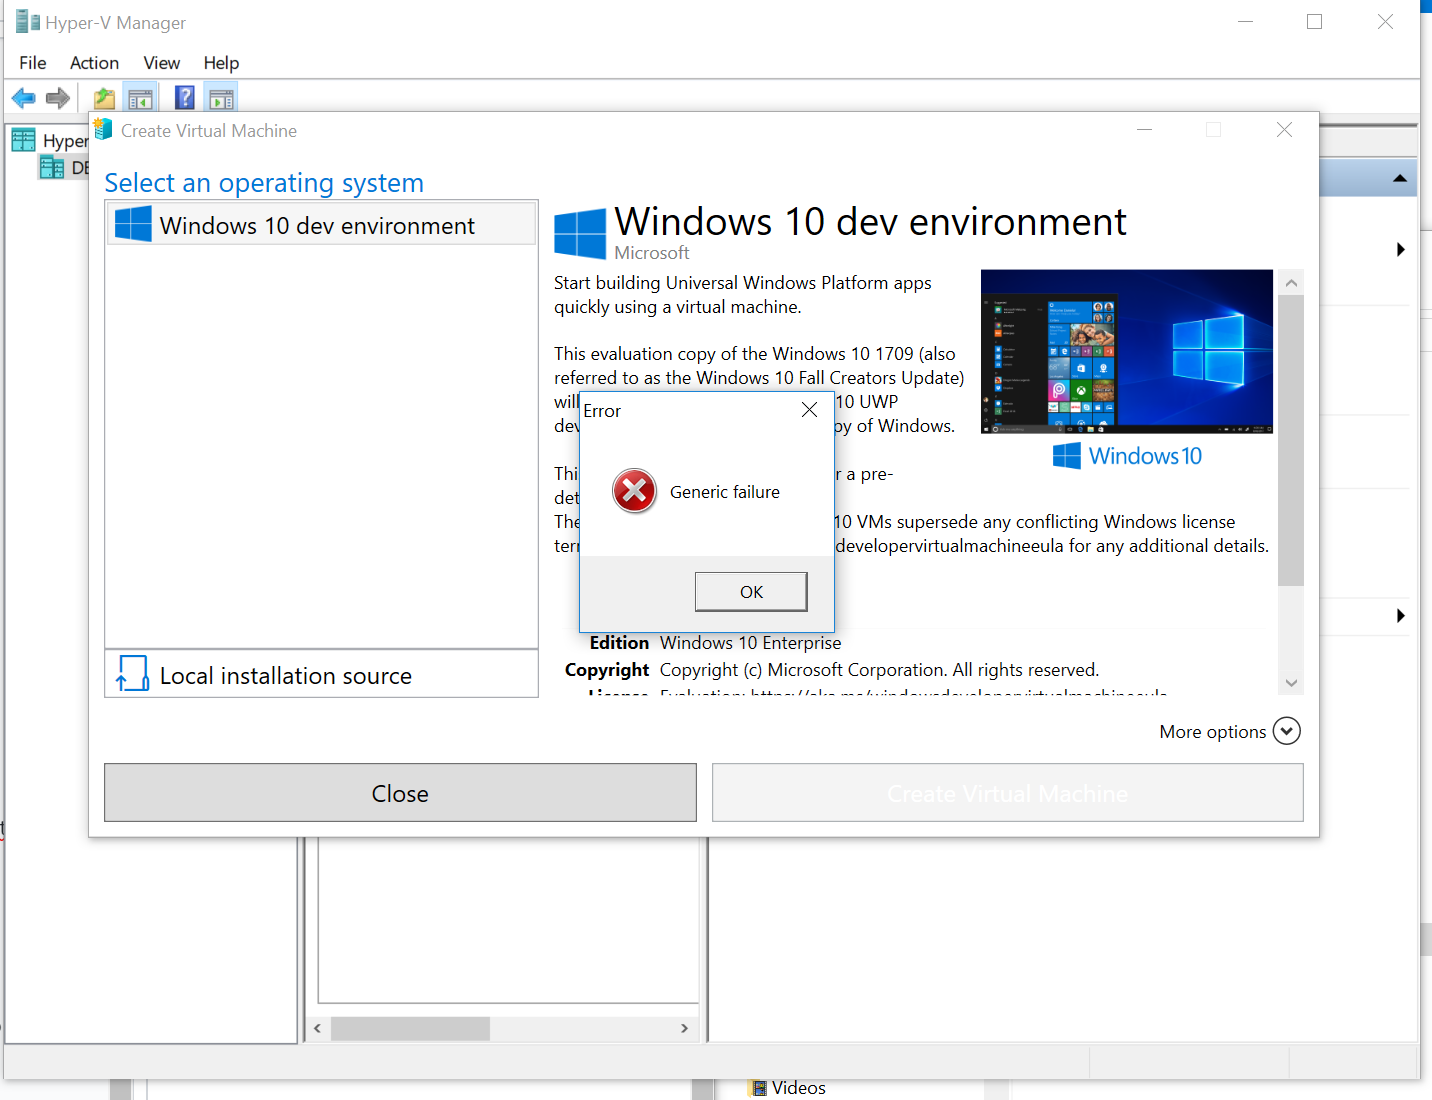Click the red error cross icon
The height and width of the screenshot is (1100, 1432).
(x=634, y=491)
